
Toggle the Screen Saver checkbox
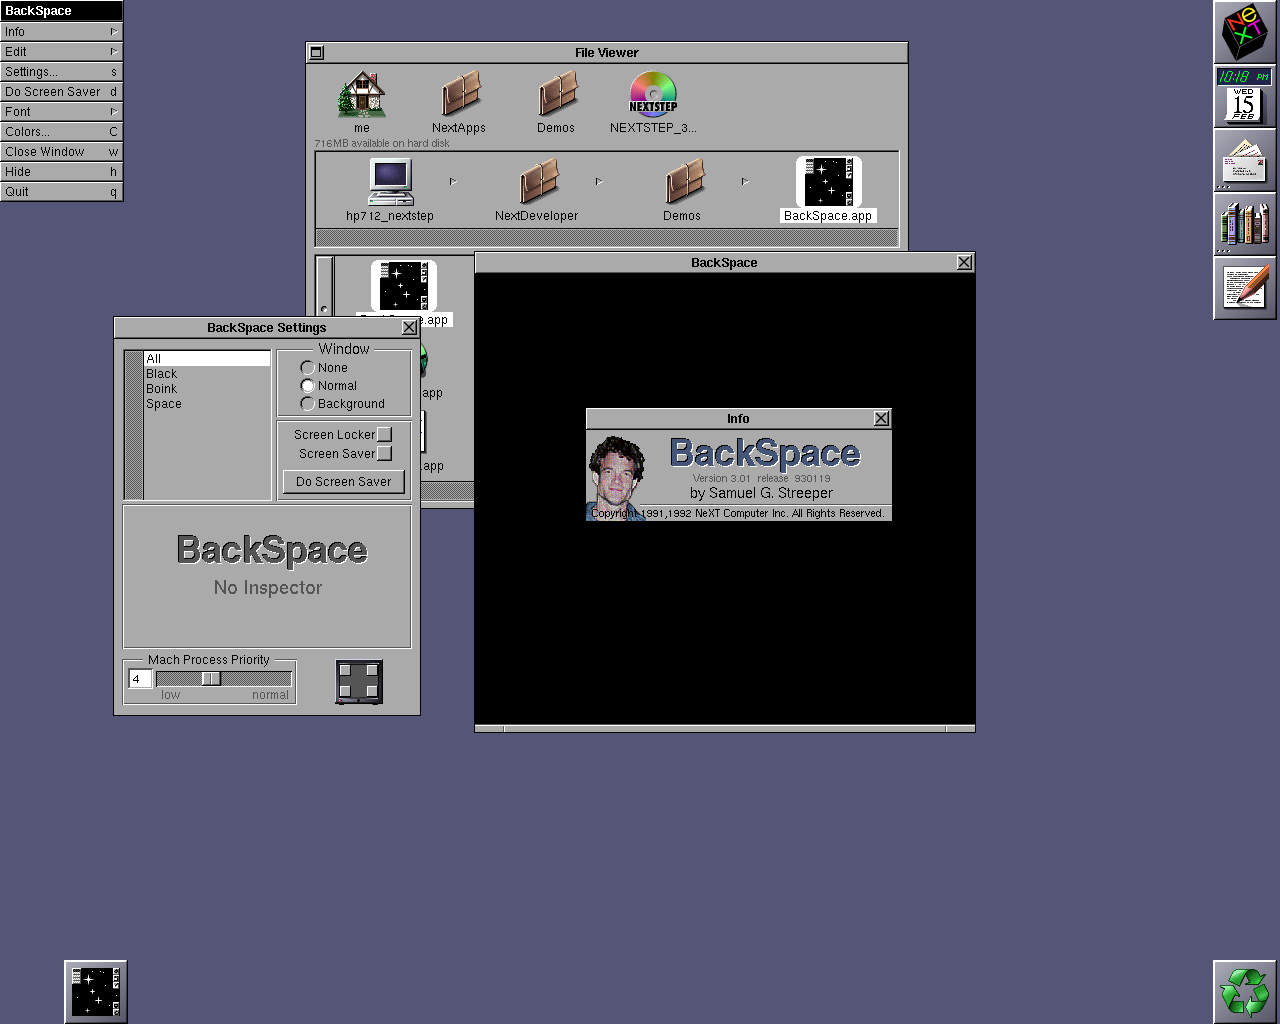(x=384, y=454)
